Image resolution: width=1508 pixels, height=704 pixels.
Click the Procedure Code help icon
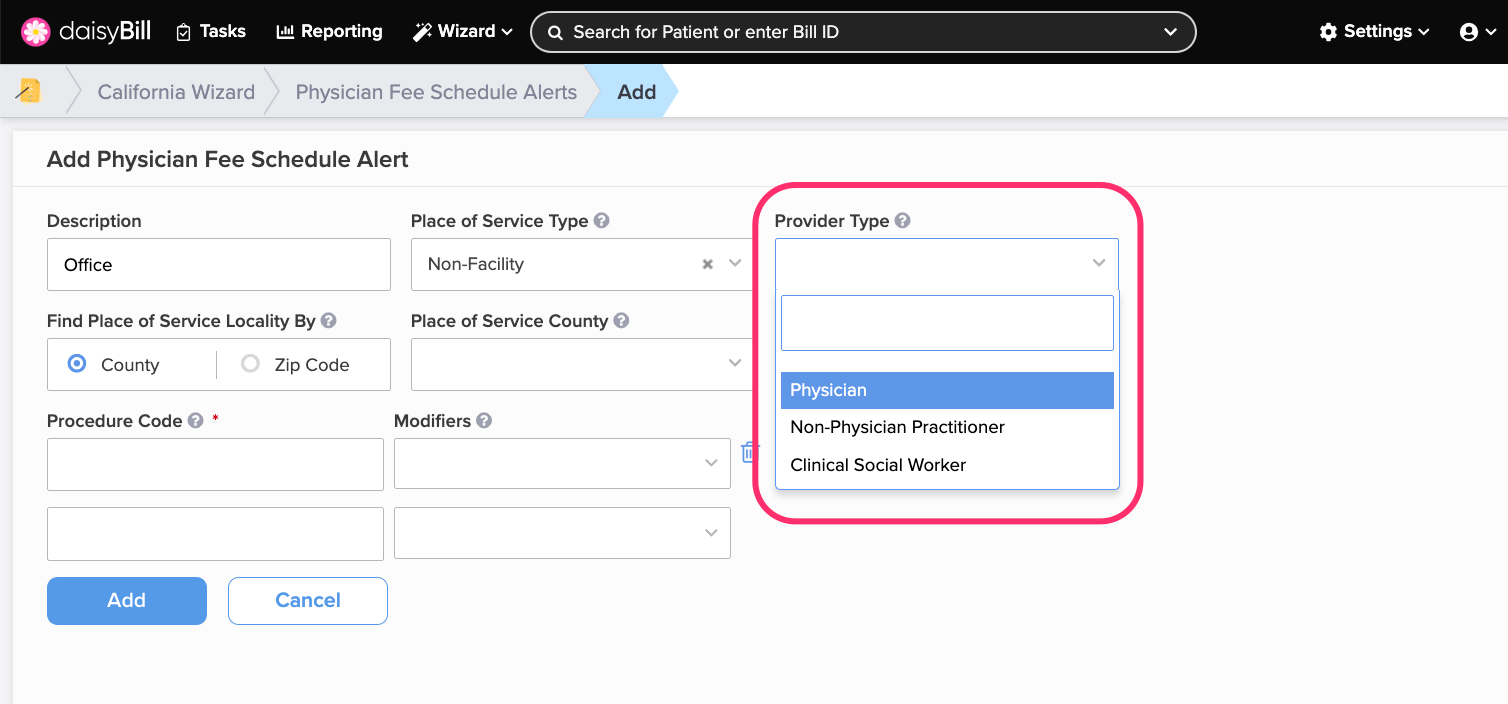click(195, 421)
